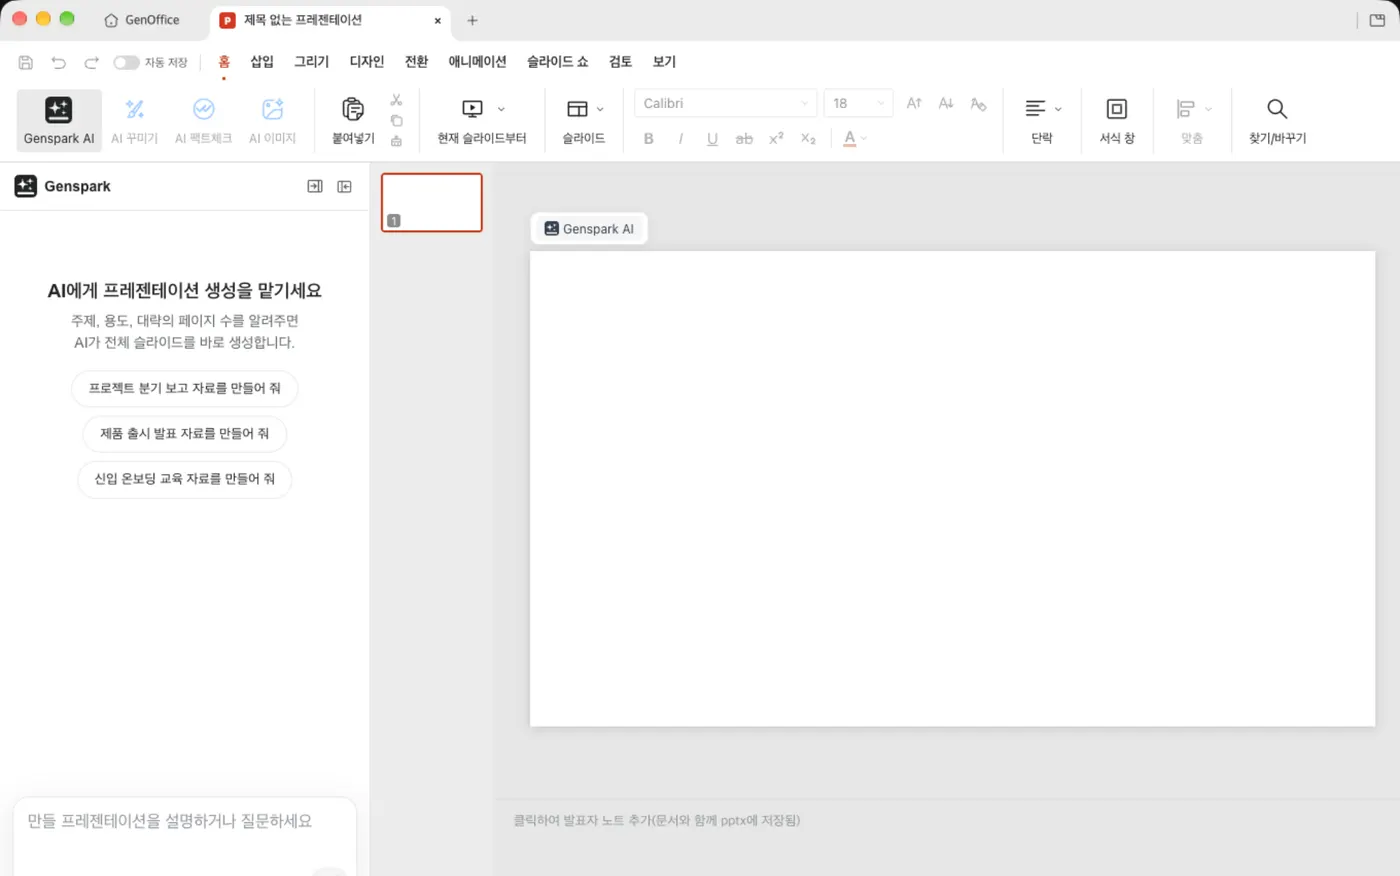Click the save icon in the quick toolbar
This screenshot has width=1400, height=876.
pyautogui.click(x=26, y=62)
